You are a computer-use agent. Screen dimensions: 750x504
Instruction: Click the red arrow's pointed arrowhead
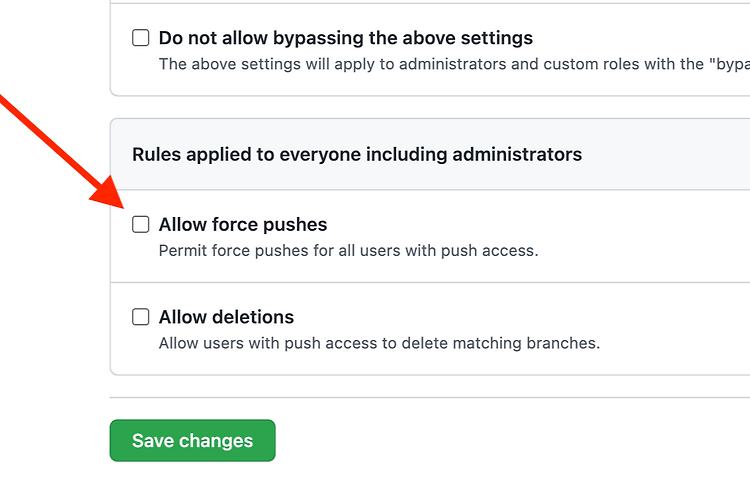click(109, 193)
